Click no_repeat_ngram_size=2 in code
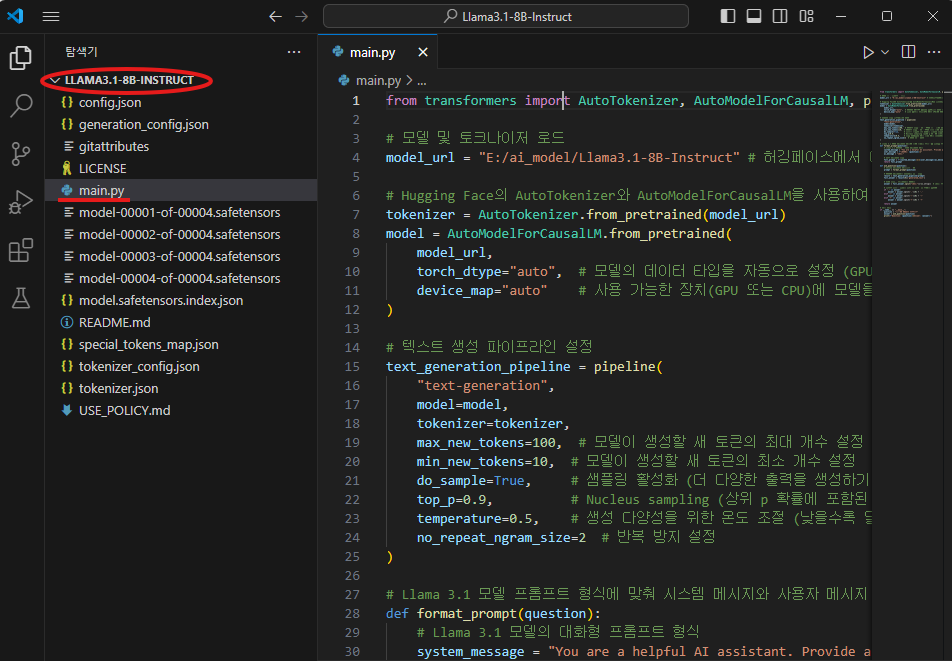This screenshot has width=952, height=661. tap(501, 538)
